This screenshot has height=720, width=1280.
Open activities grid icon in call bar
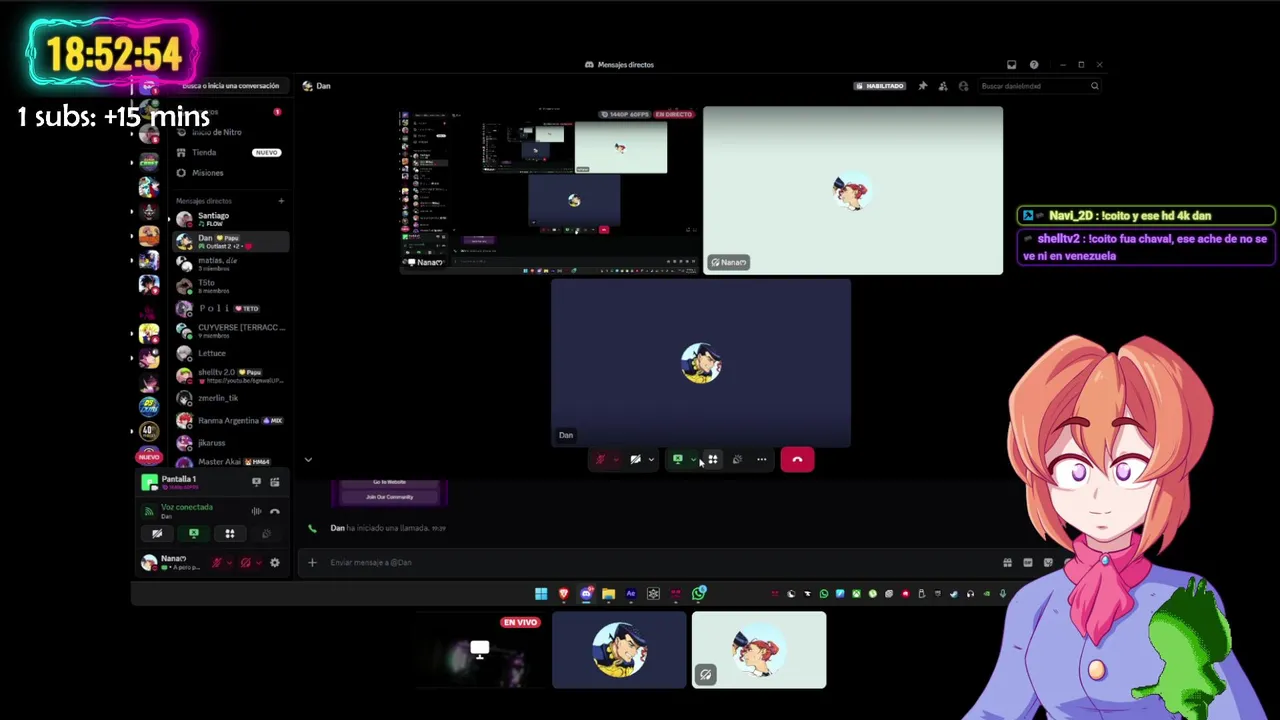point(713,460)
